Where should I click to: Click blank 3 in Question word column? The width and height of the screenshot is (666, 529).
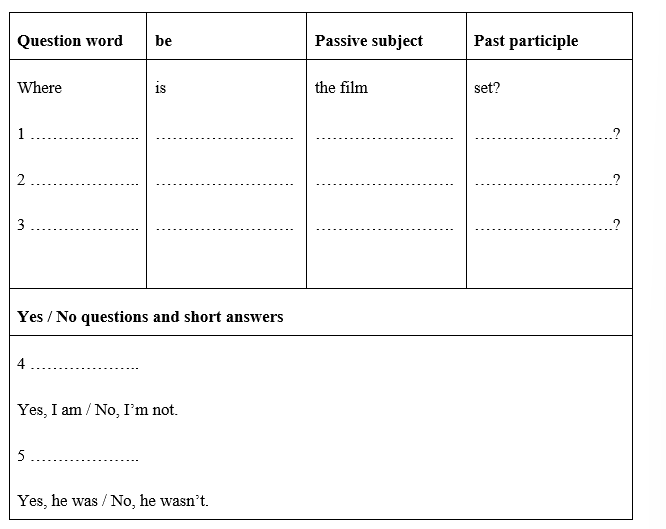[84, 226]
